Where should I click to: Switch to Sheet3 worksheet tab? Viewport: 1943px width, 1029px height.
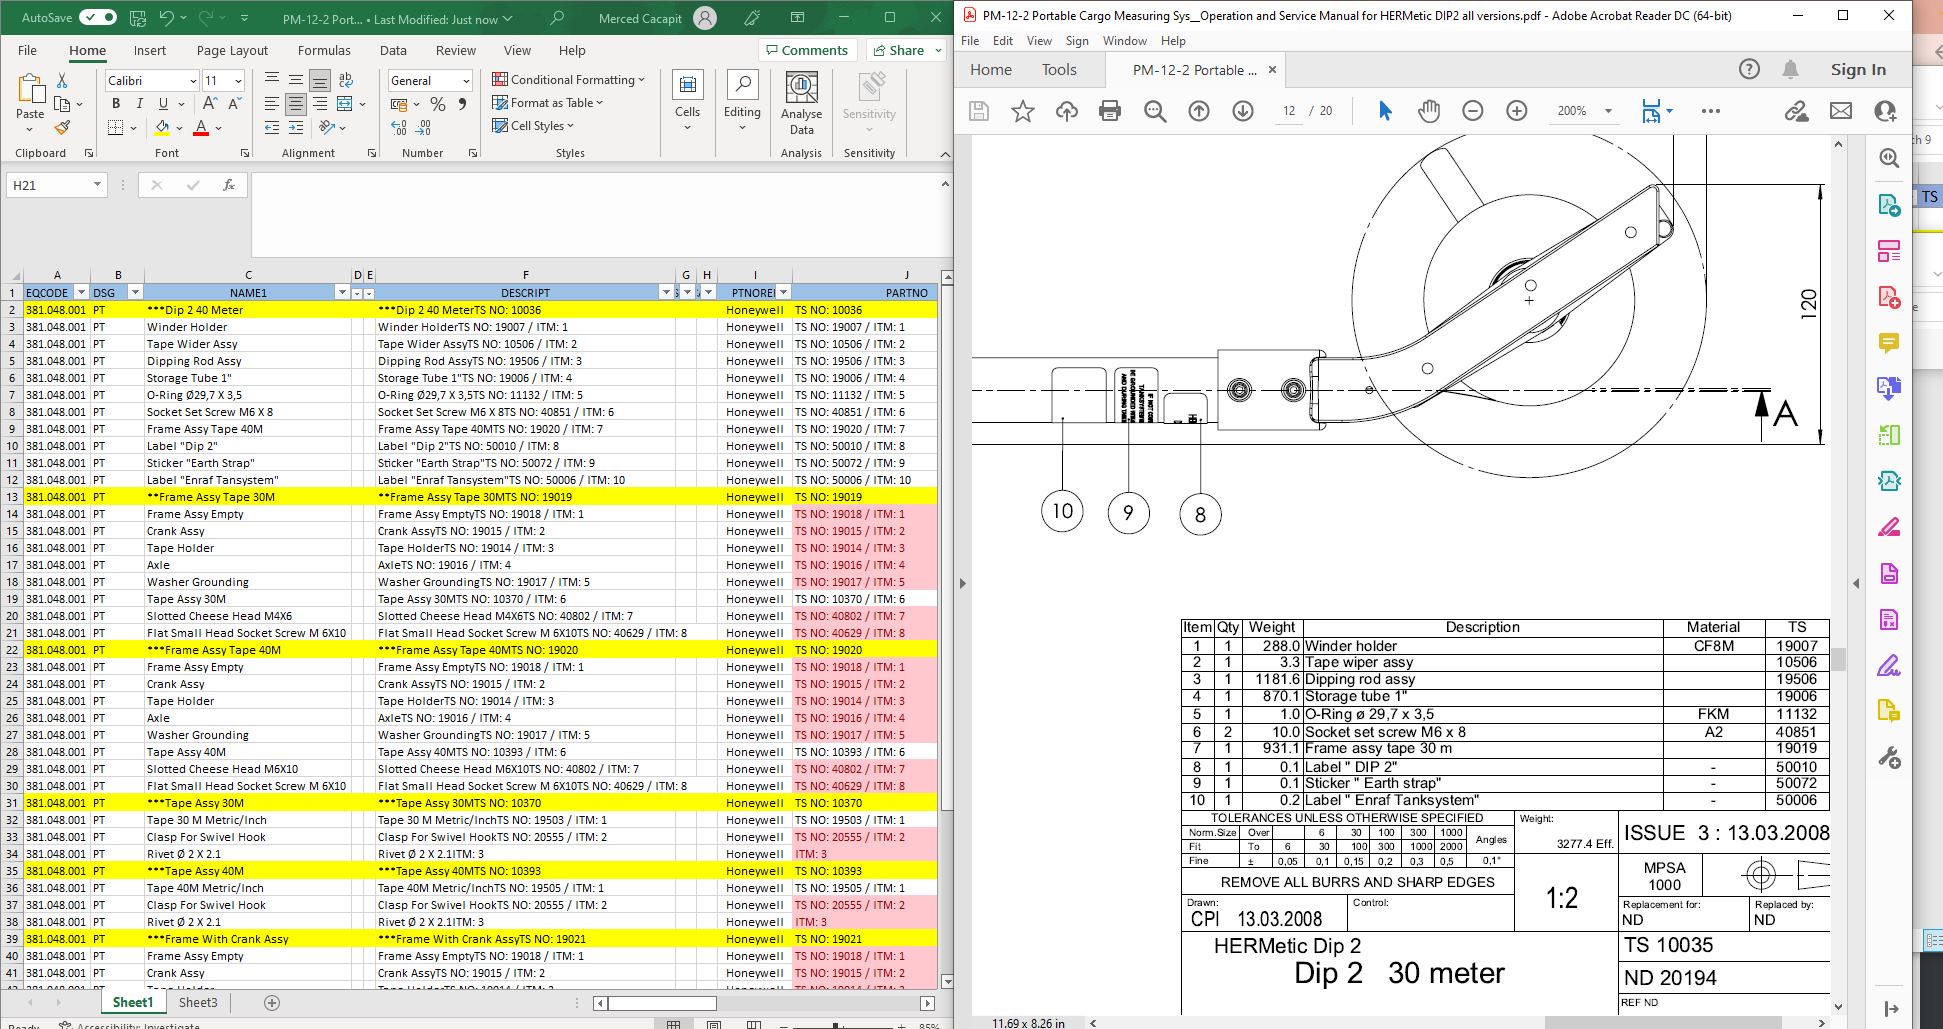tap(198, 1002)
